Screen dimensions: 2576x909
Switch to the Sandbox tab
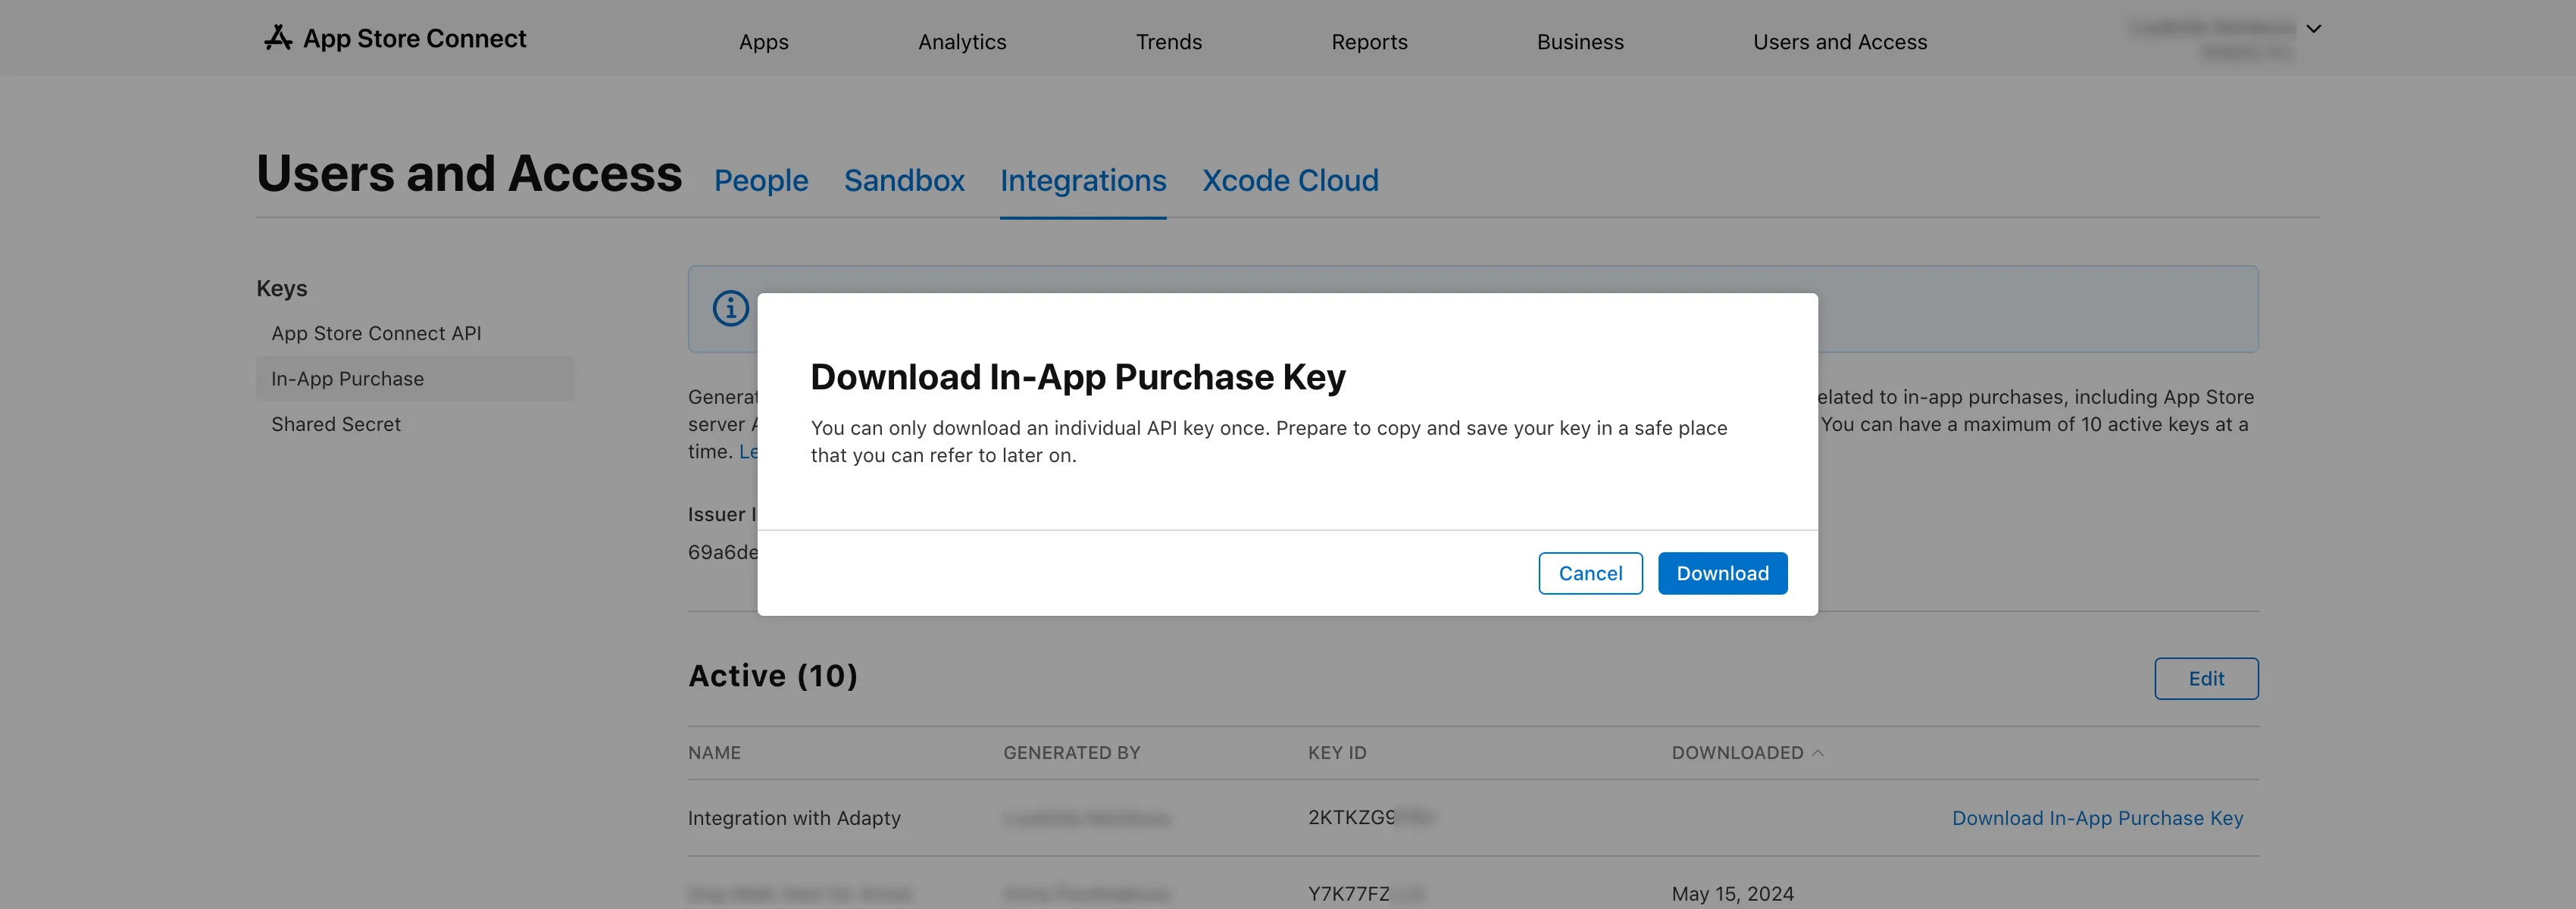(903, 180)
